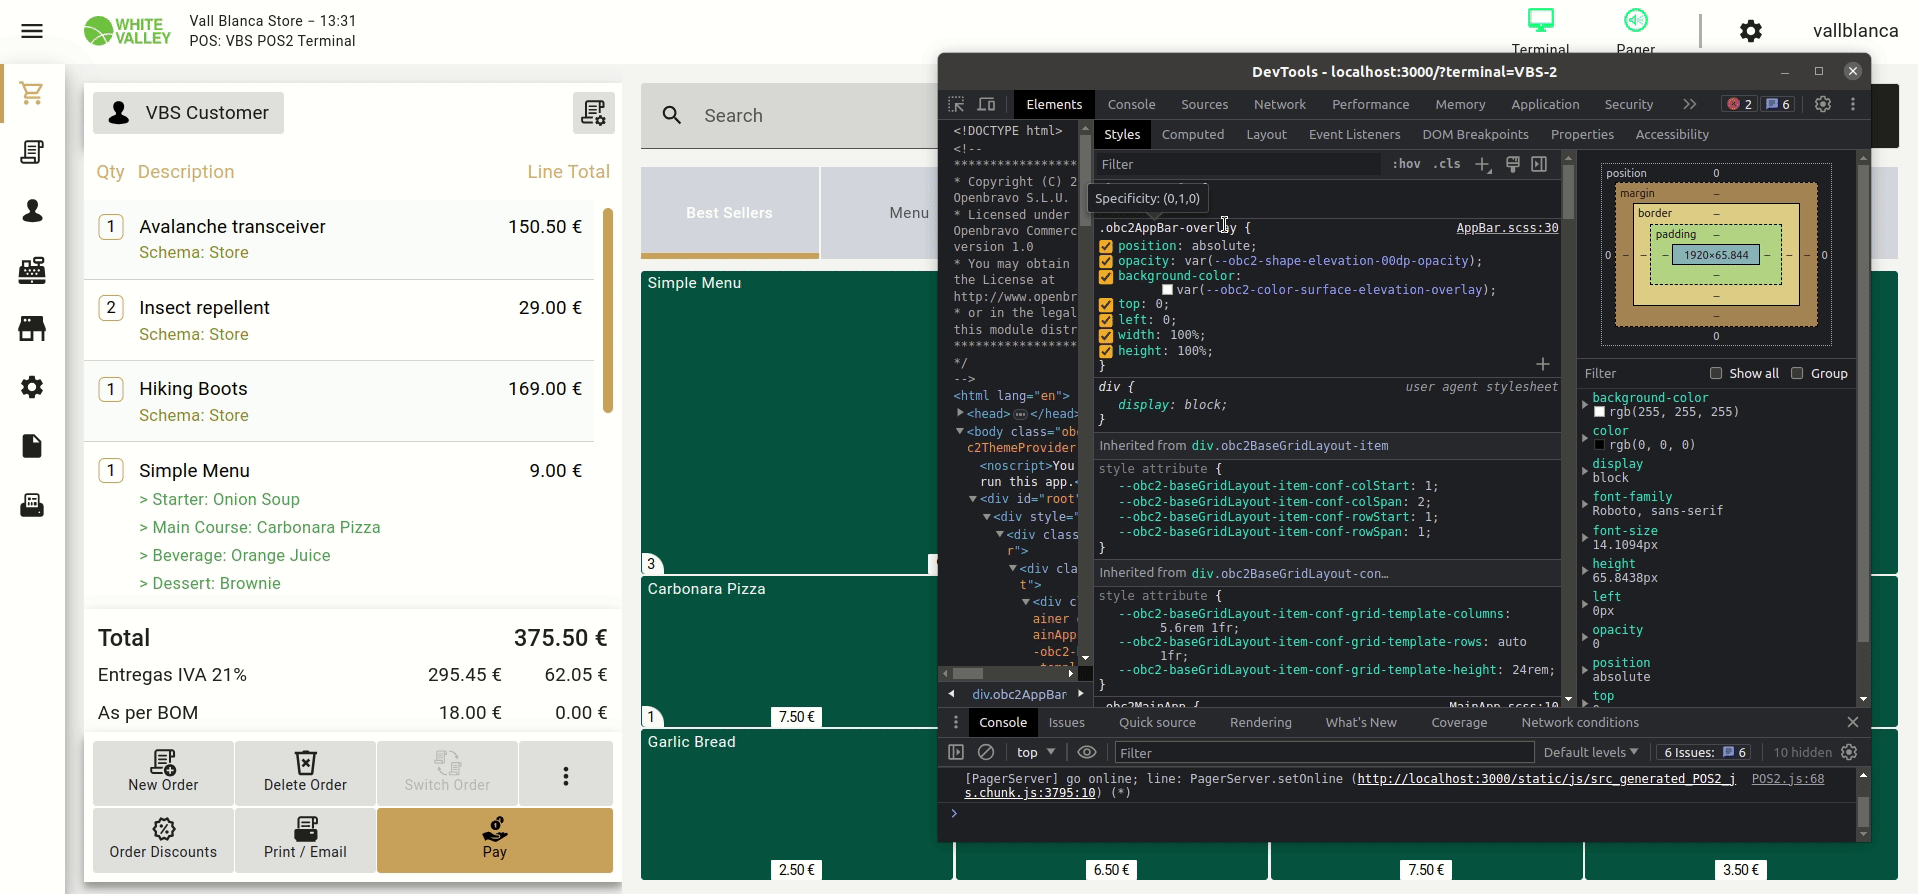Uncheck the position: absolute property checkbox
Screen dimensions: 1918x894
click(1106, 246)
